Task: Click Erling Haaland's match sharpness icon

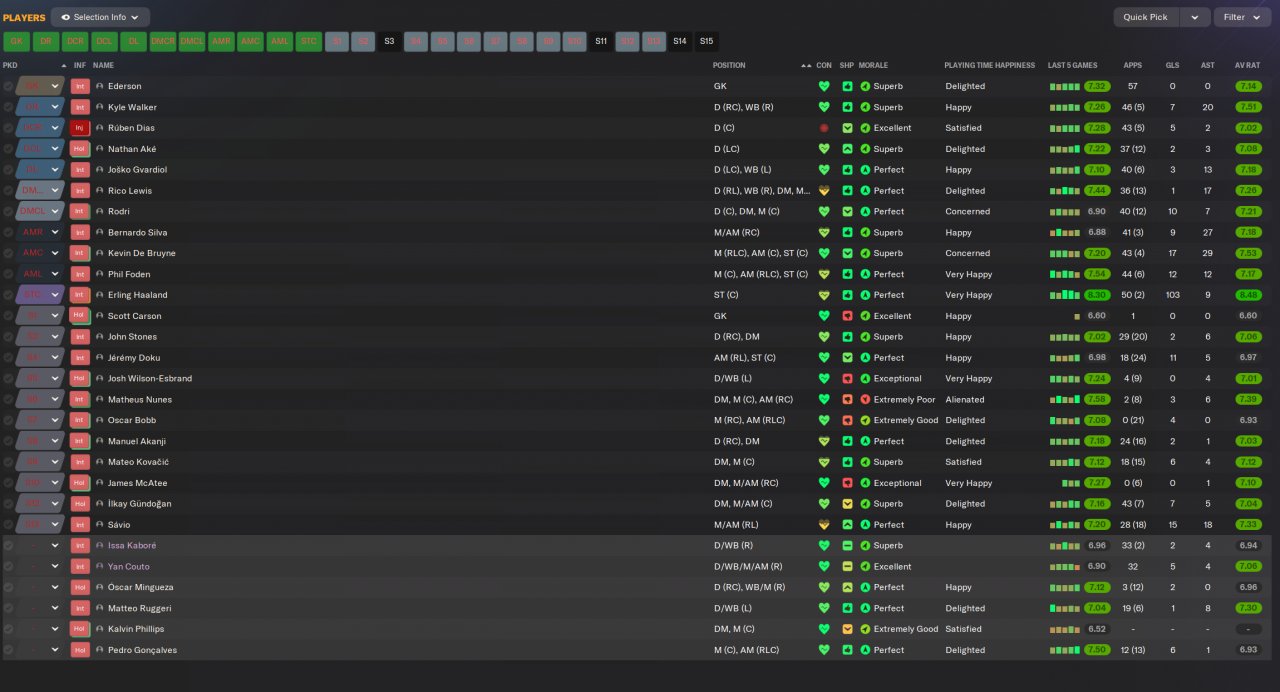Action: 847,295
